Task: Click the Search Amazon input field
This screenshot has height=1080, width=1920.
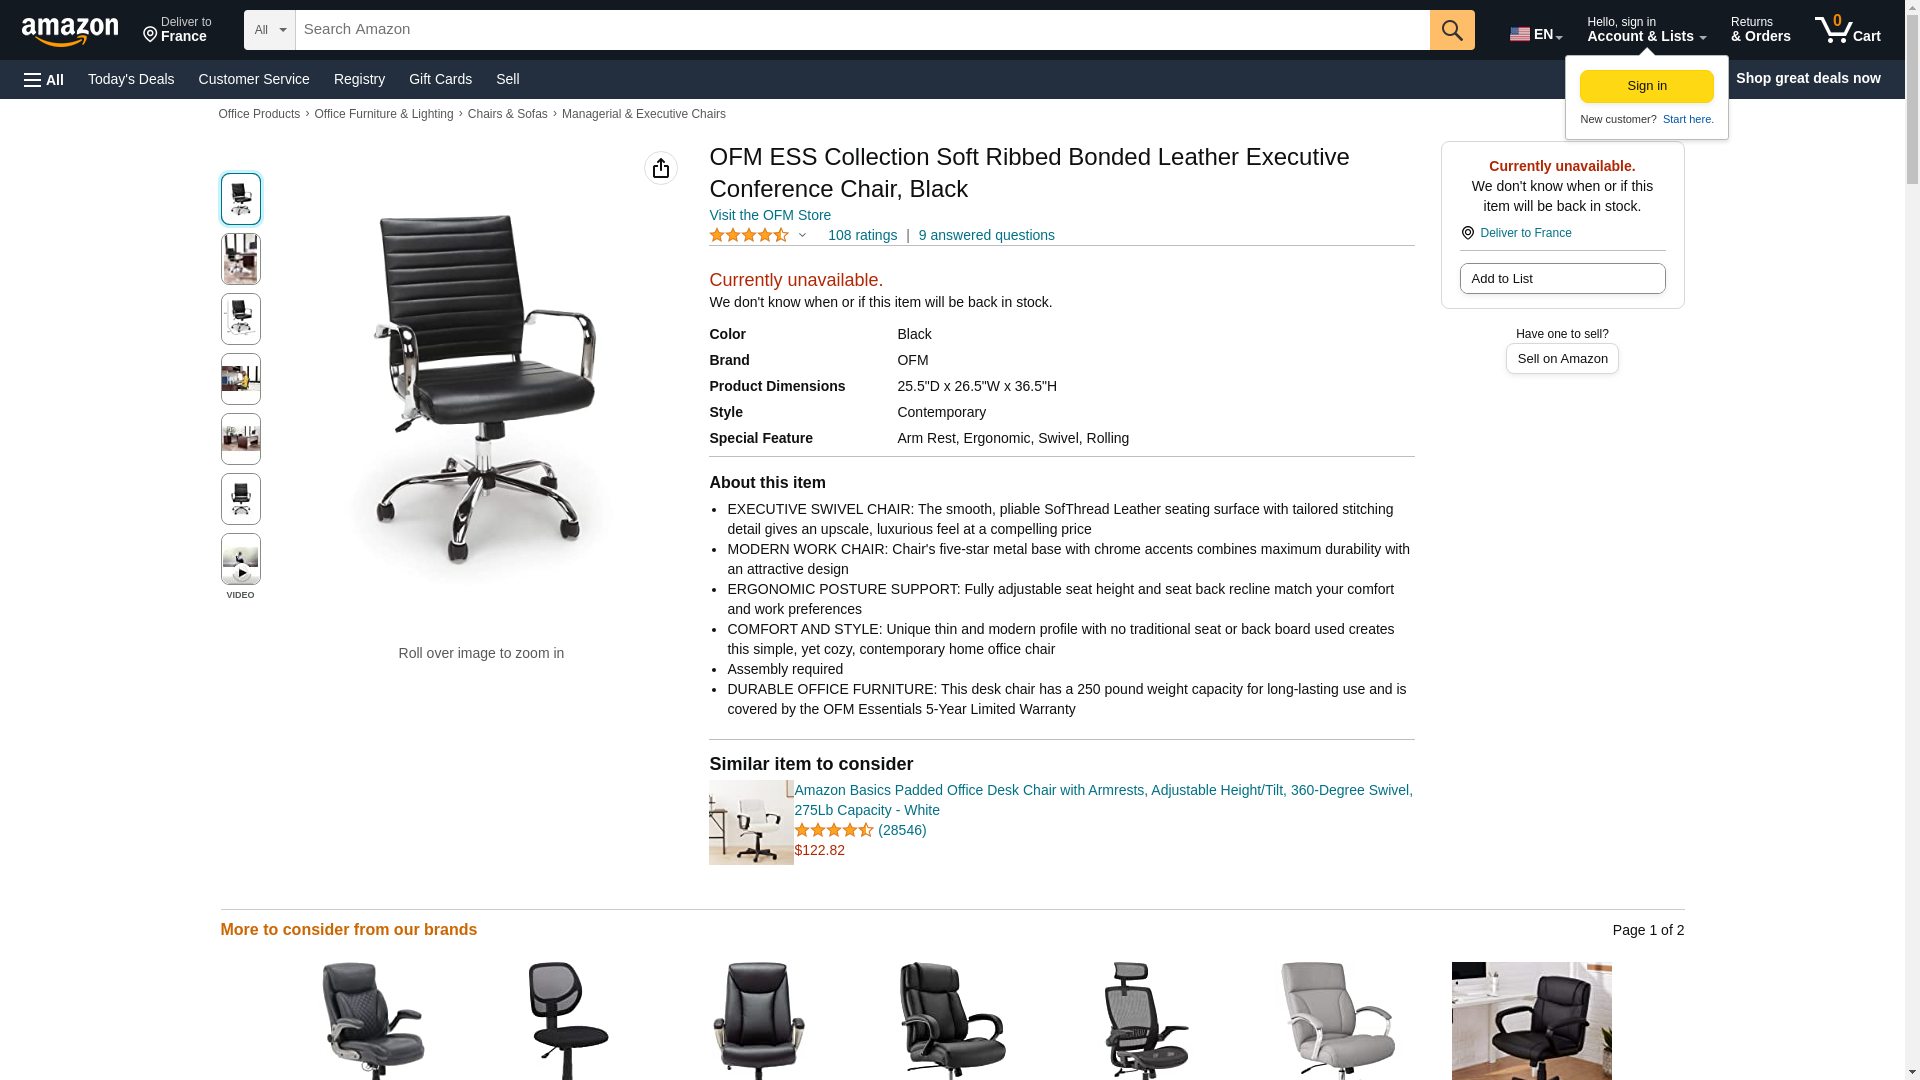Action: point(862,30)
